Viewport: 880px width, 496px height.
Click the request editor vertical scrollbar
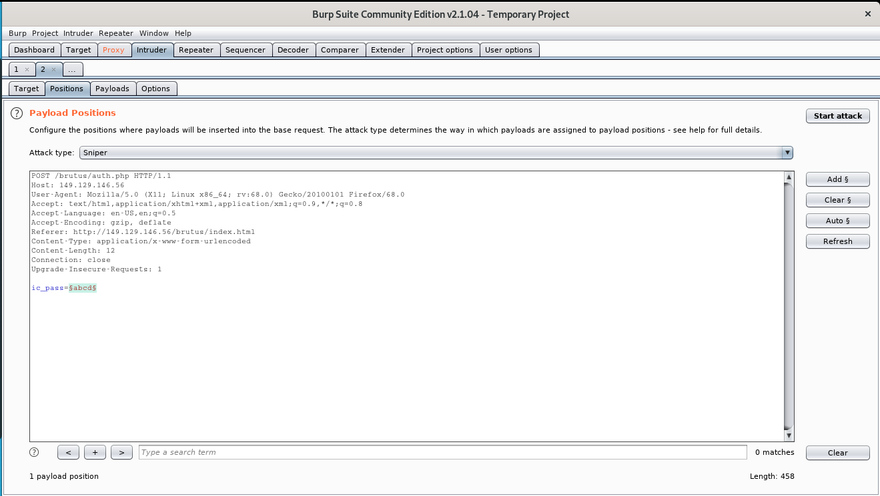pos(789,306)
